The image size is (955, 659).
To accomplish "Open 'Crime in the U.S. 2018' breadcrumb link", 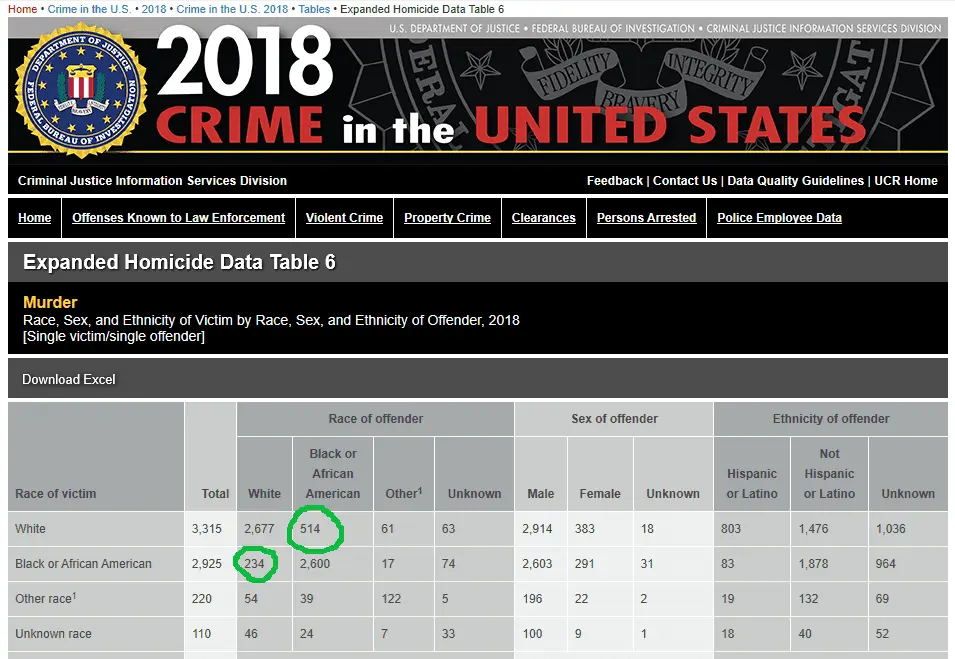I will click(232, 9).
